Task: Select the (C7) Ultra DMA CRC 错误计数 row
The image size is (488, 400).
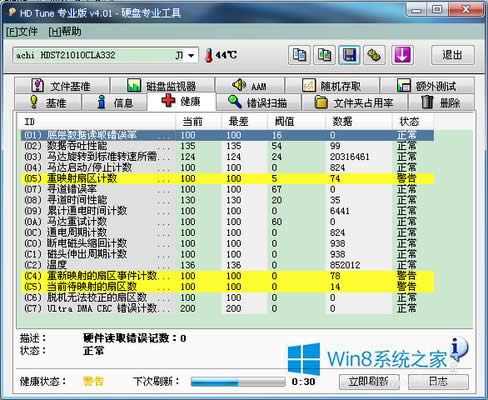Action: coord(227,308)
